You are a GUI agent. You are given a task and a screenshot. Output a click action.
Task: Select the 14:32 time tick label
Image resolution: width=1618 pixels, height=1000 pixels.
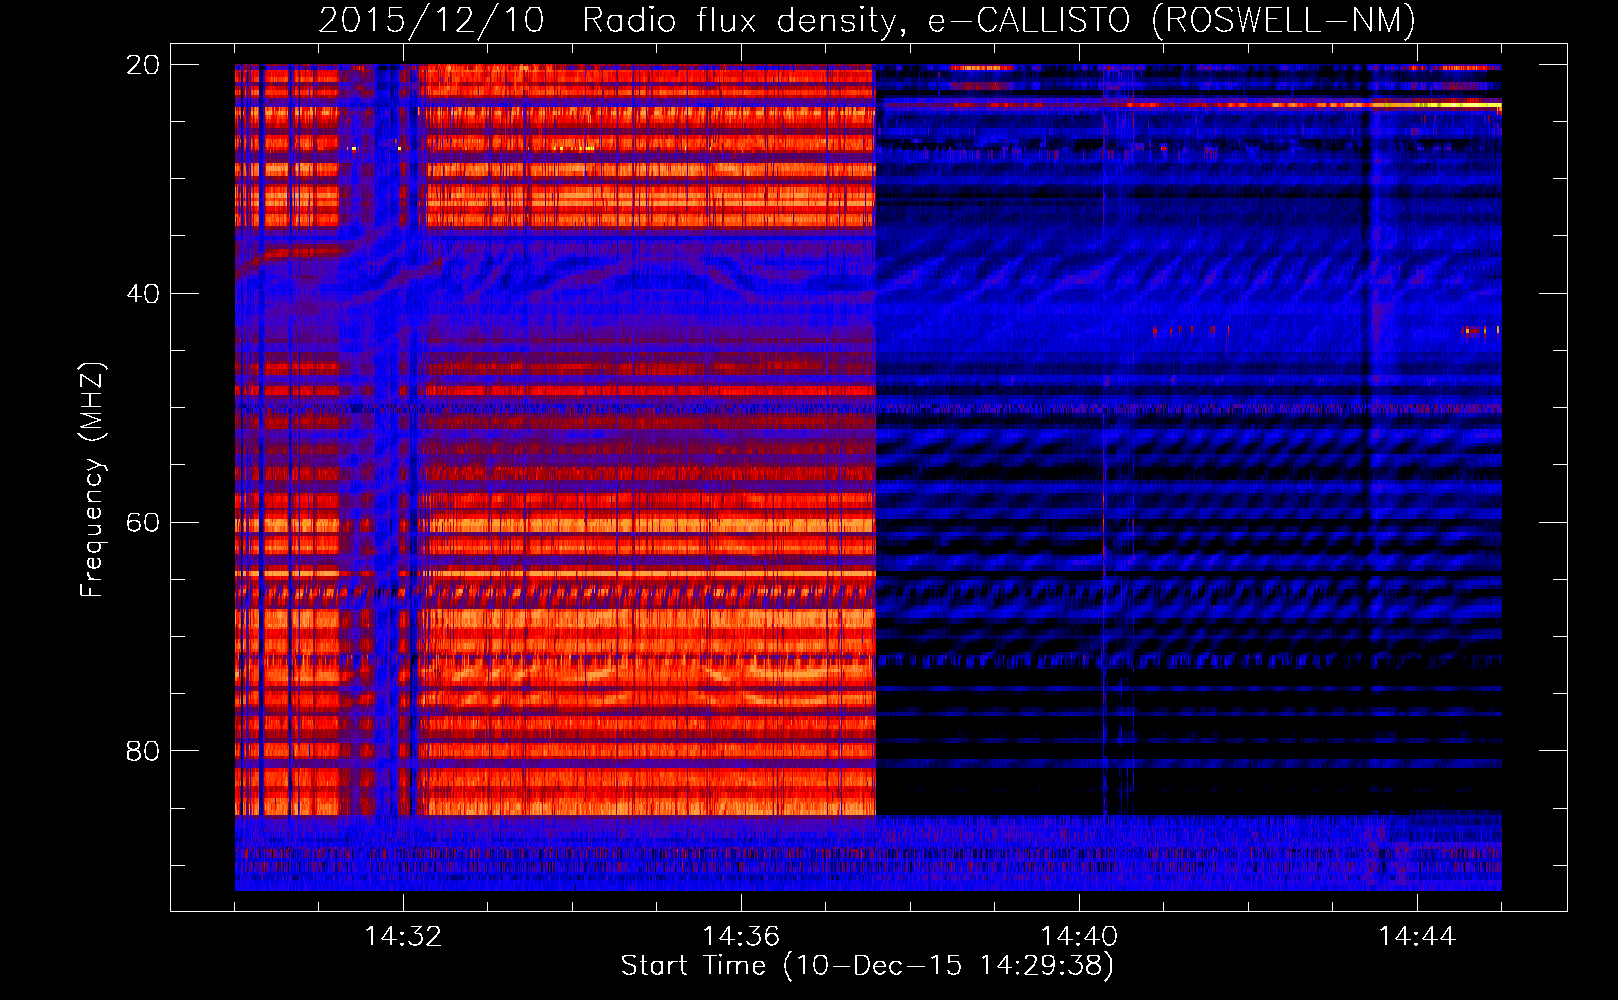(x=403, y=937)
